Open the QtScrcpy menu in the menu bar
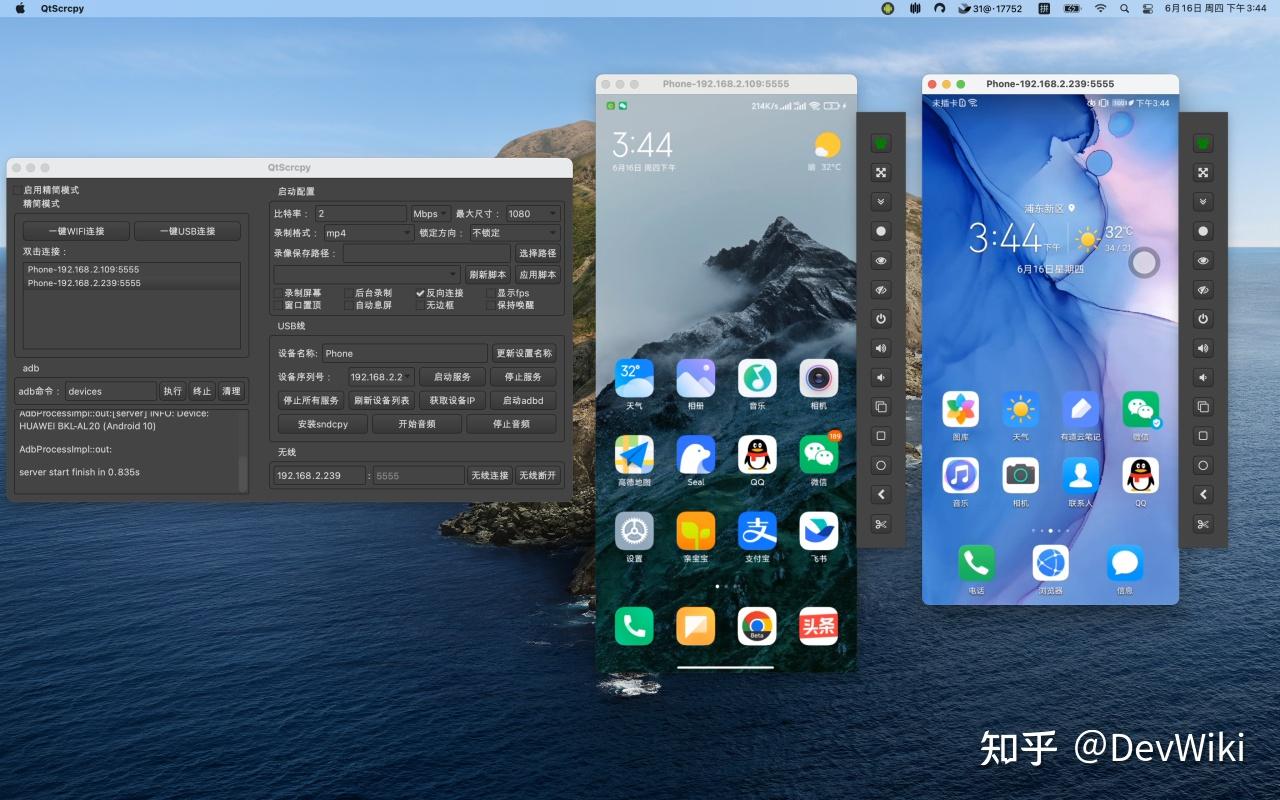1280x800 pixels. [60, 8]
